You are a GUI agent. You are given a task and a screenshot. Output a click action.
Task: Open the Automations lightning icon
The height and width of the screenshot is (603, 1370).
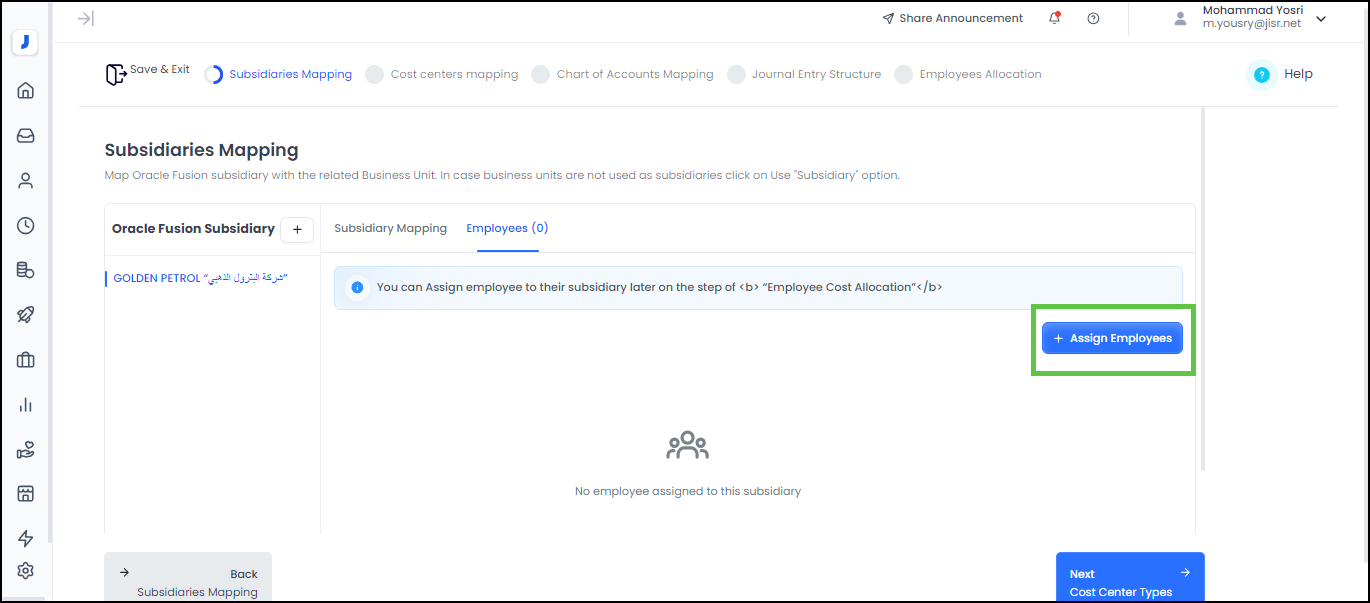pyautogui.click(x=25, y=538)
